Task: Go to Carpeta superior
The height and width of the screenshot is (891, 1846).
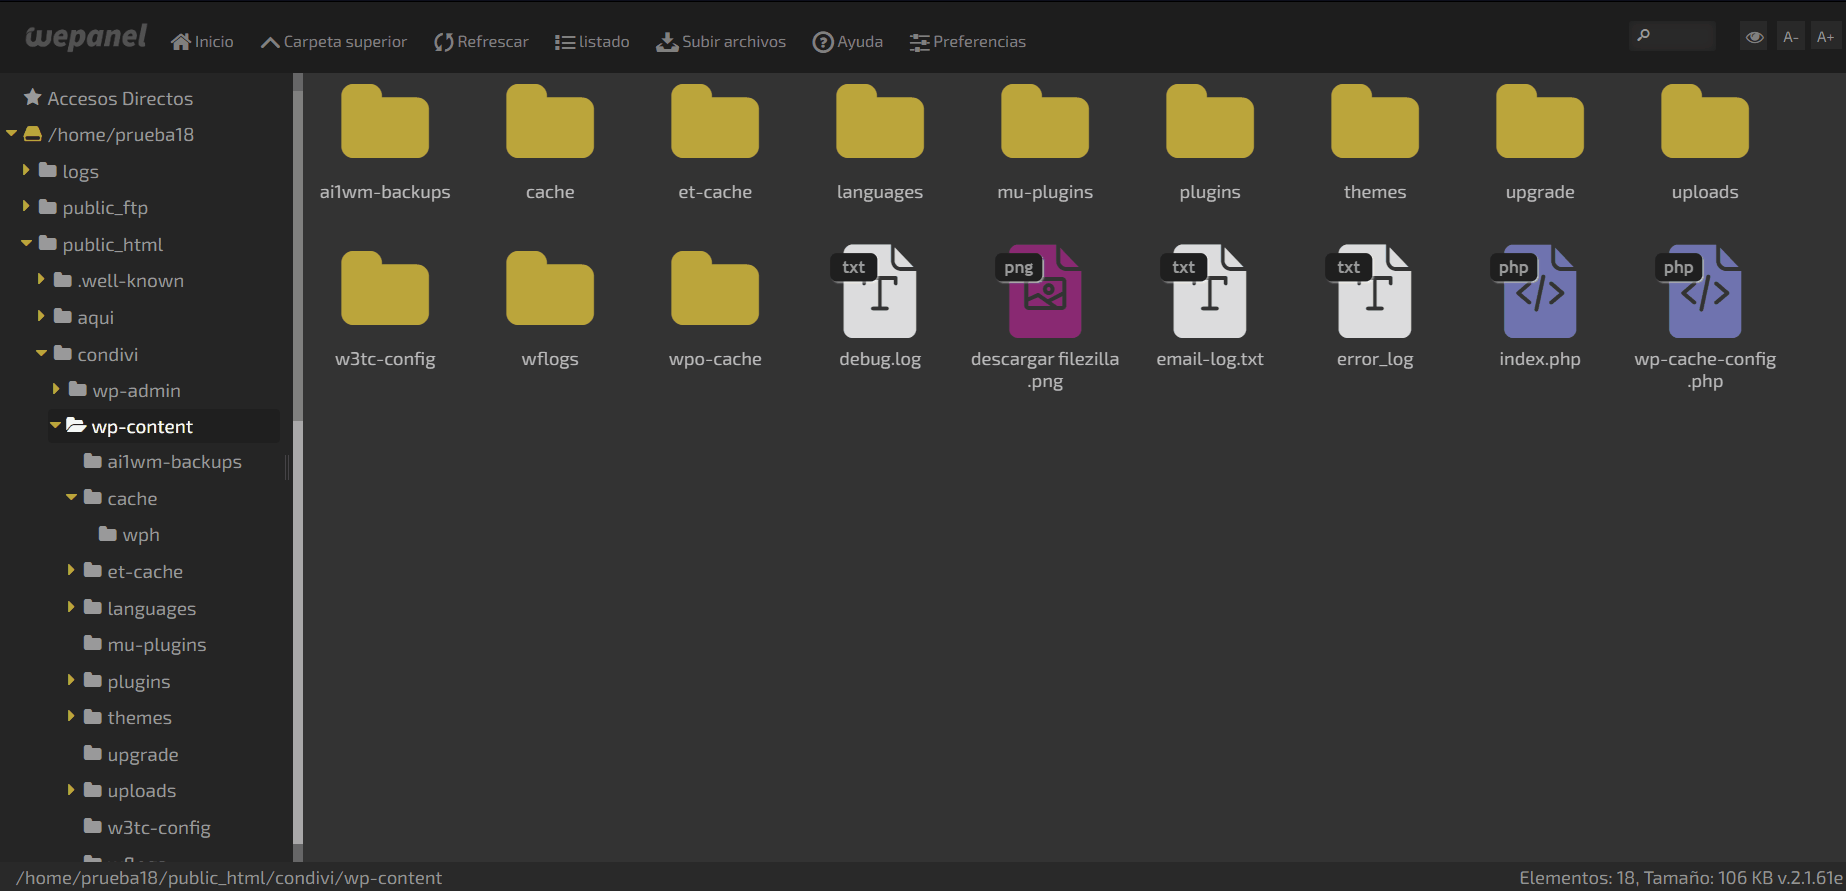Action: (x=334, y=42)
